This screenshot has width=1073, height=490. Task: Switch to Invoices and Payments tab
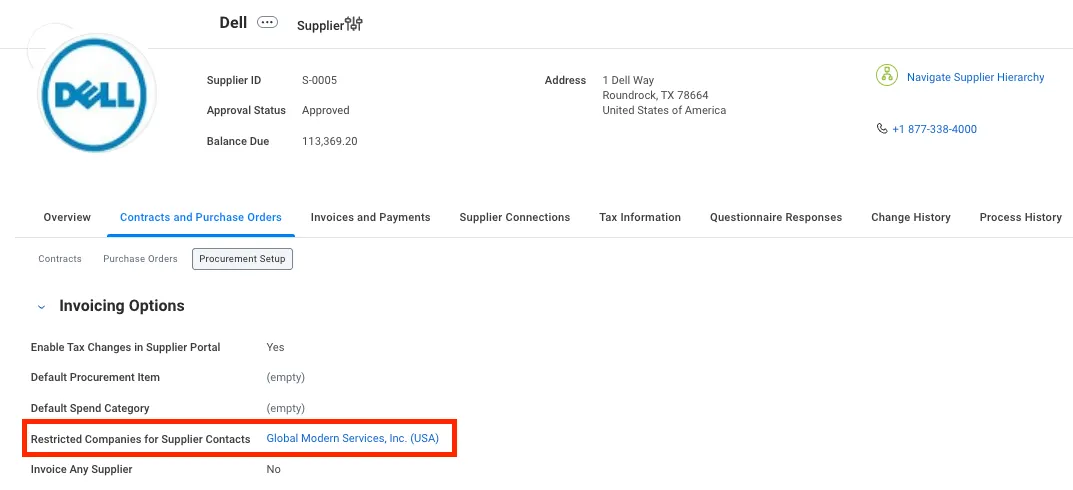pos(370,218)
